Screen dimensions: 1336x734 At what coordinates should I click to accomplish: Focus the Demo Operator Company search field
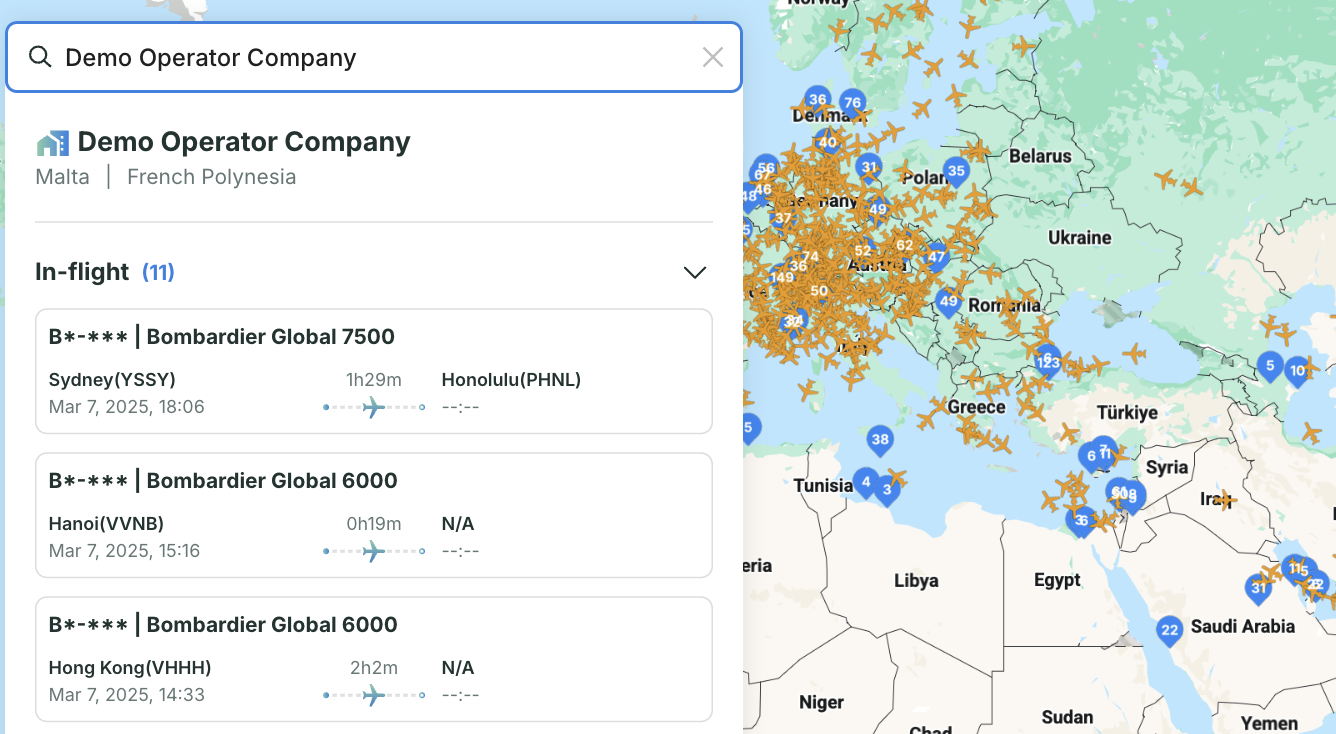374,57
